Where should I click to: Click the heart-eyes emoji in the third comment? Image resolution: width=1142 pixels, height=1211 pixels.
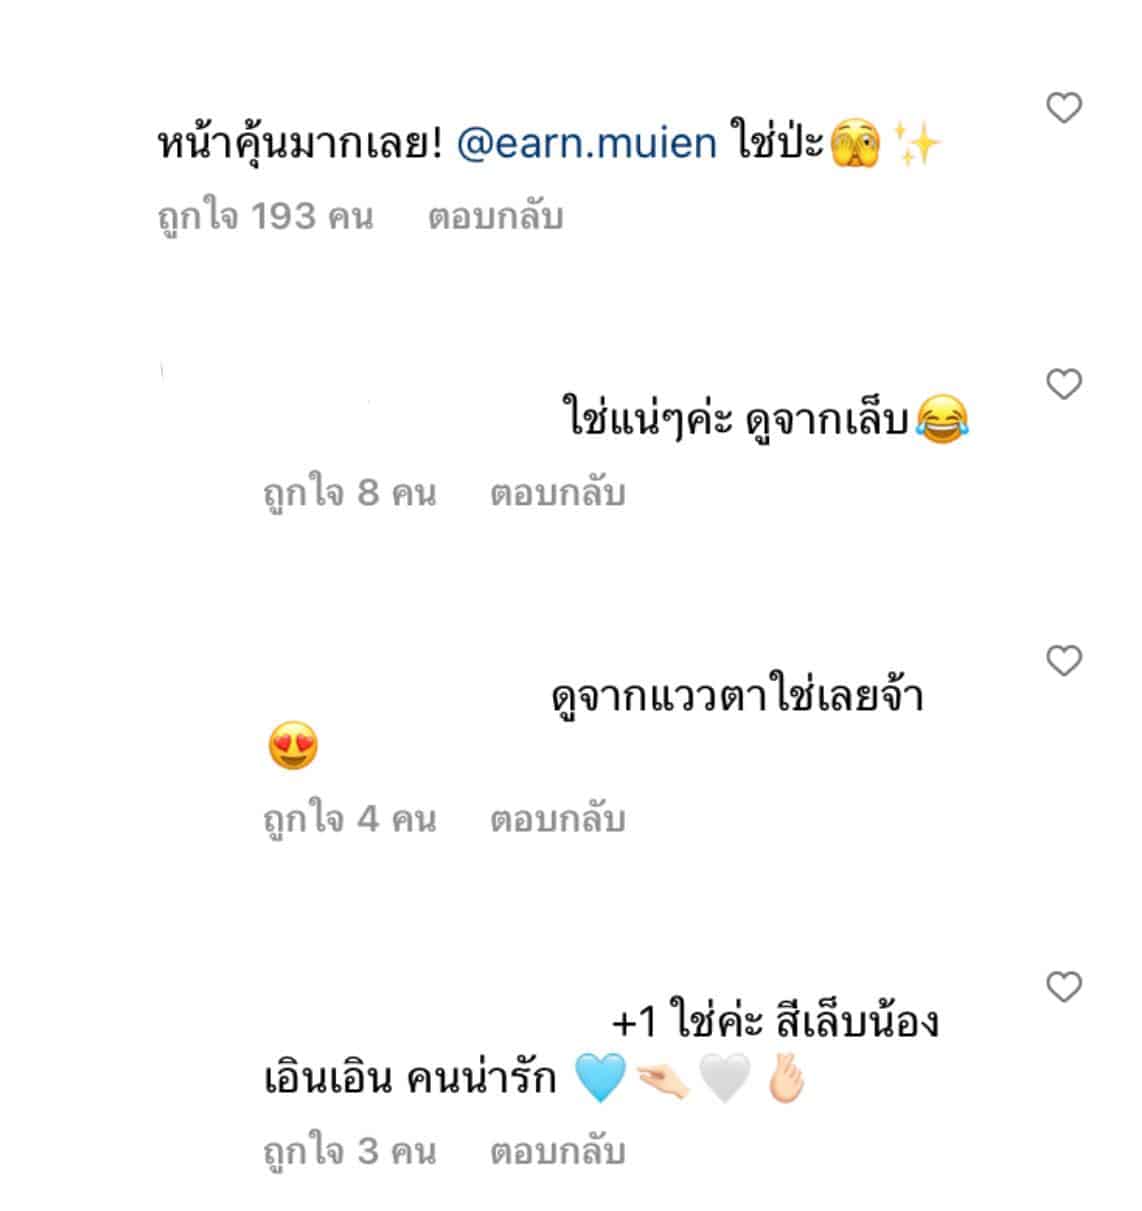click(x=293, y=747)
